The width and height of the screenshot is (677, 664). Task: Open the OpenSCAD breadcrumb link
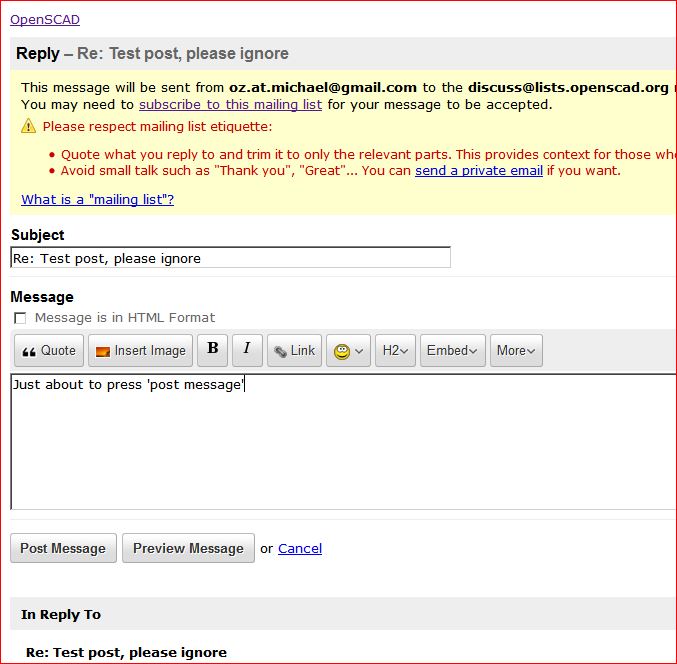(x=45, y=19)
